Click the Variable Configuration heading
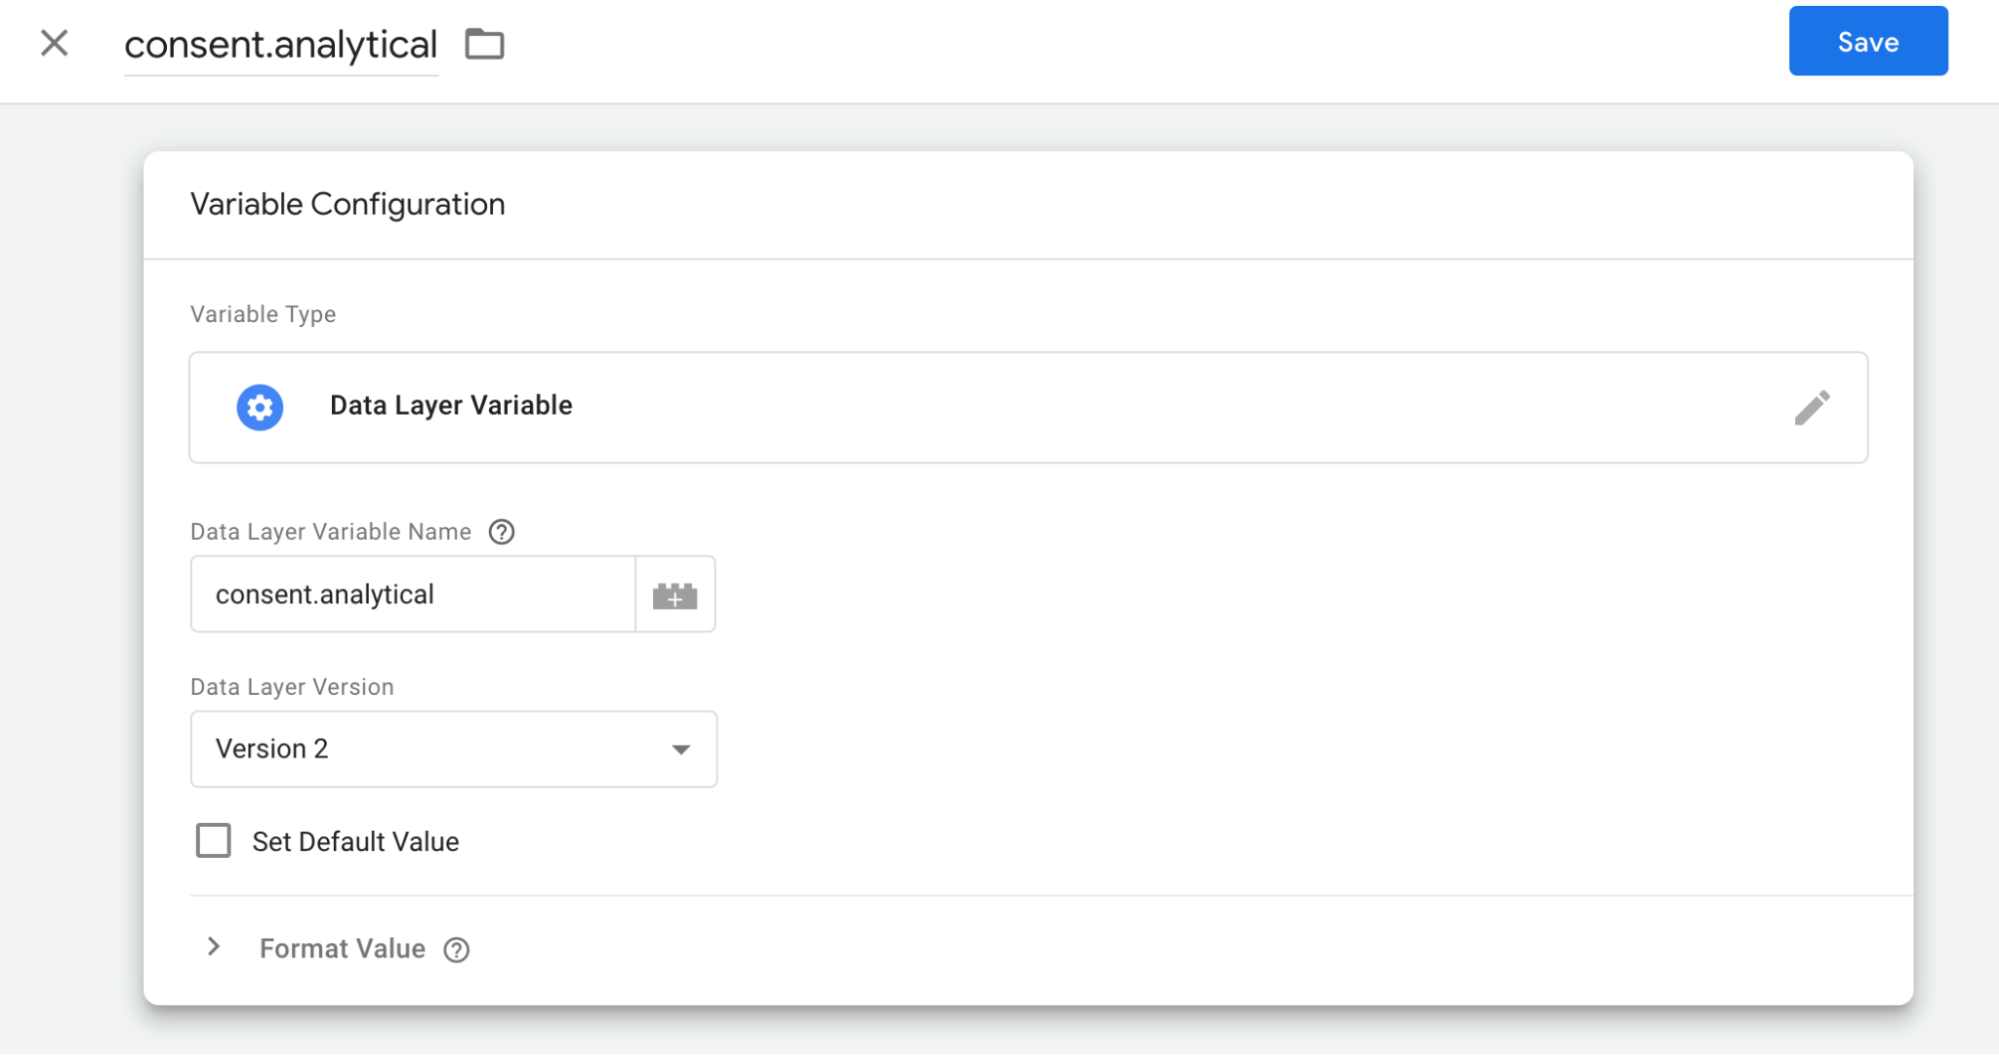Viewport: 1999px width, 1055px height. [347, 205]
